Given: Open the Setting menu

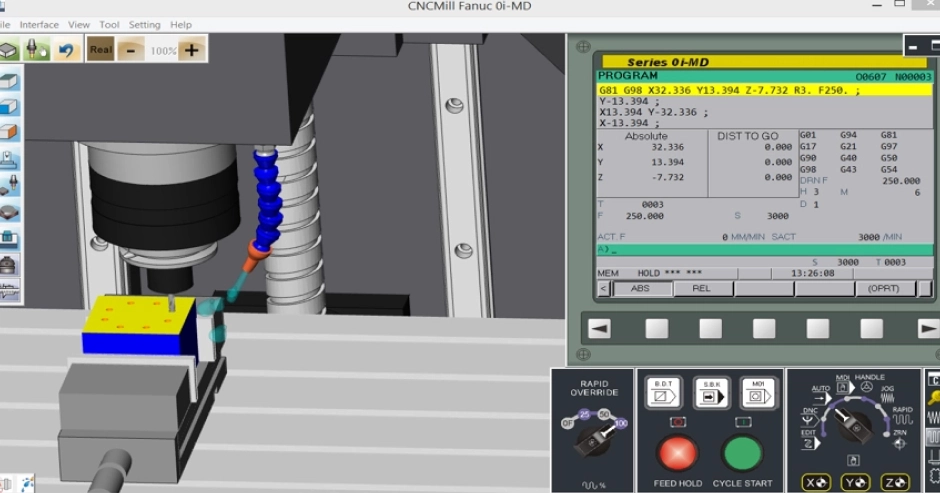Looking at the screenshot, I should [144, 25].
